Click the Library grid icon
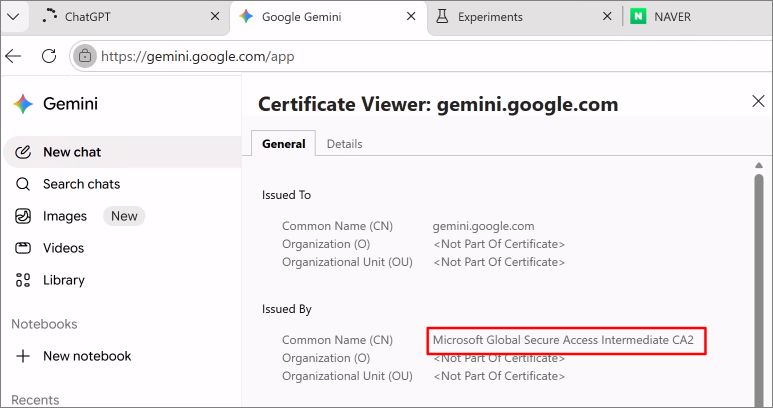Viewport: 773px width, 408px height. [23, 280]
